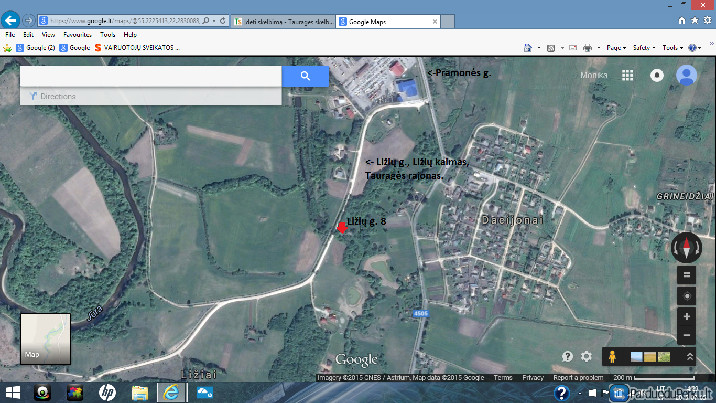This screenshot has height=403, width=716.
Task: Click the address bar URL field
Action: [124, 21]
